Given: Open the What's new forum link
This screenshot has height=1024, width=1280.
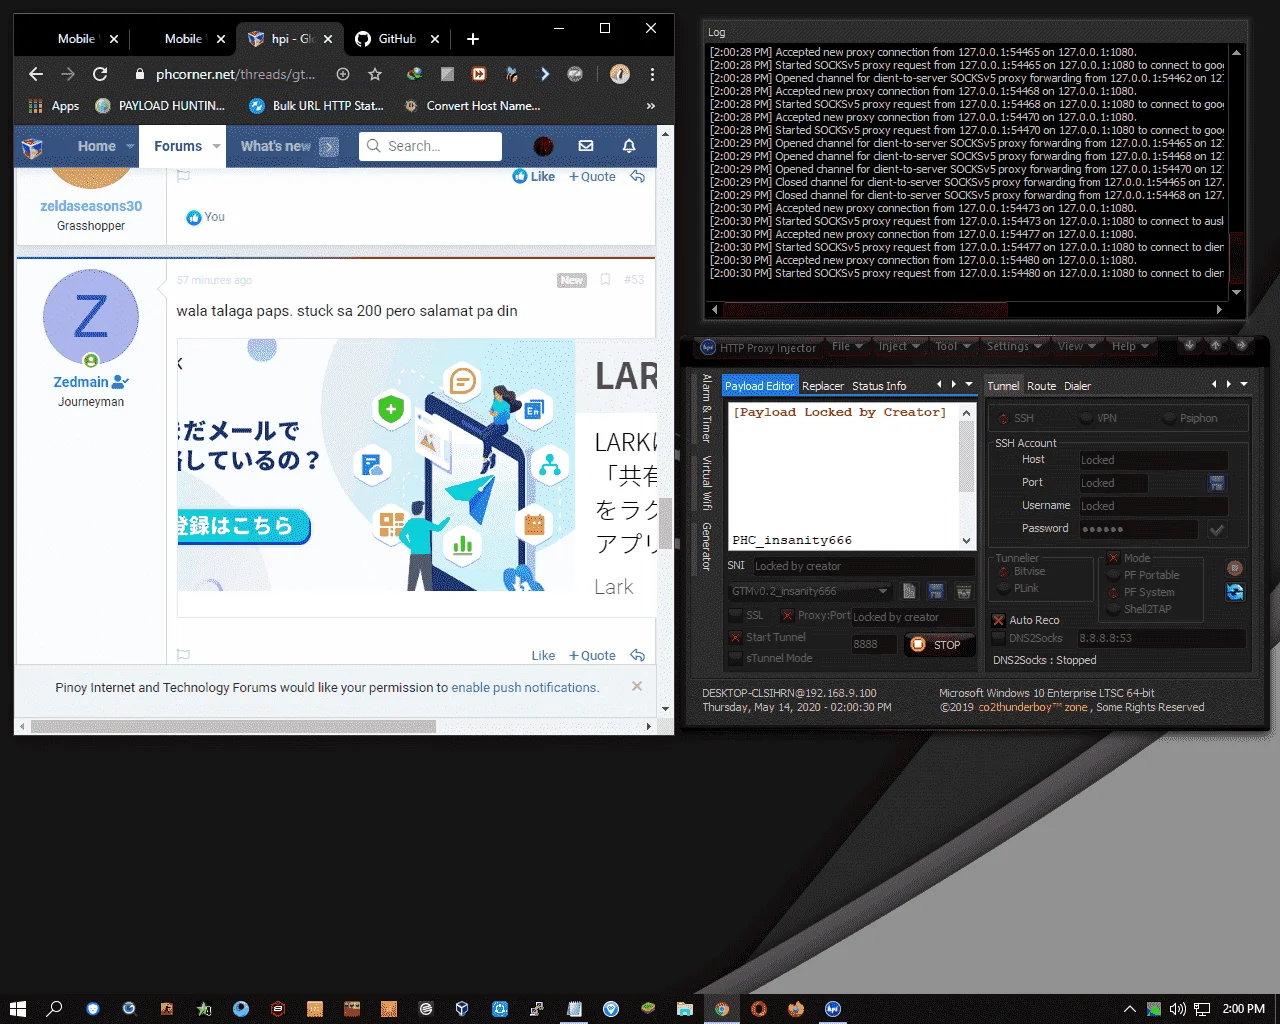Looking at the screenshot, I should coord(276,146).
